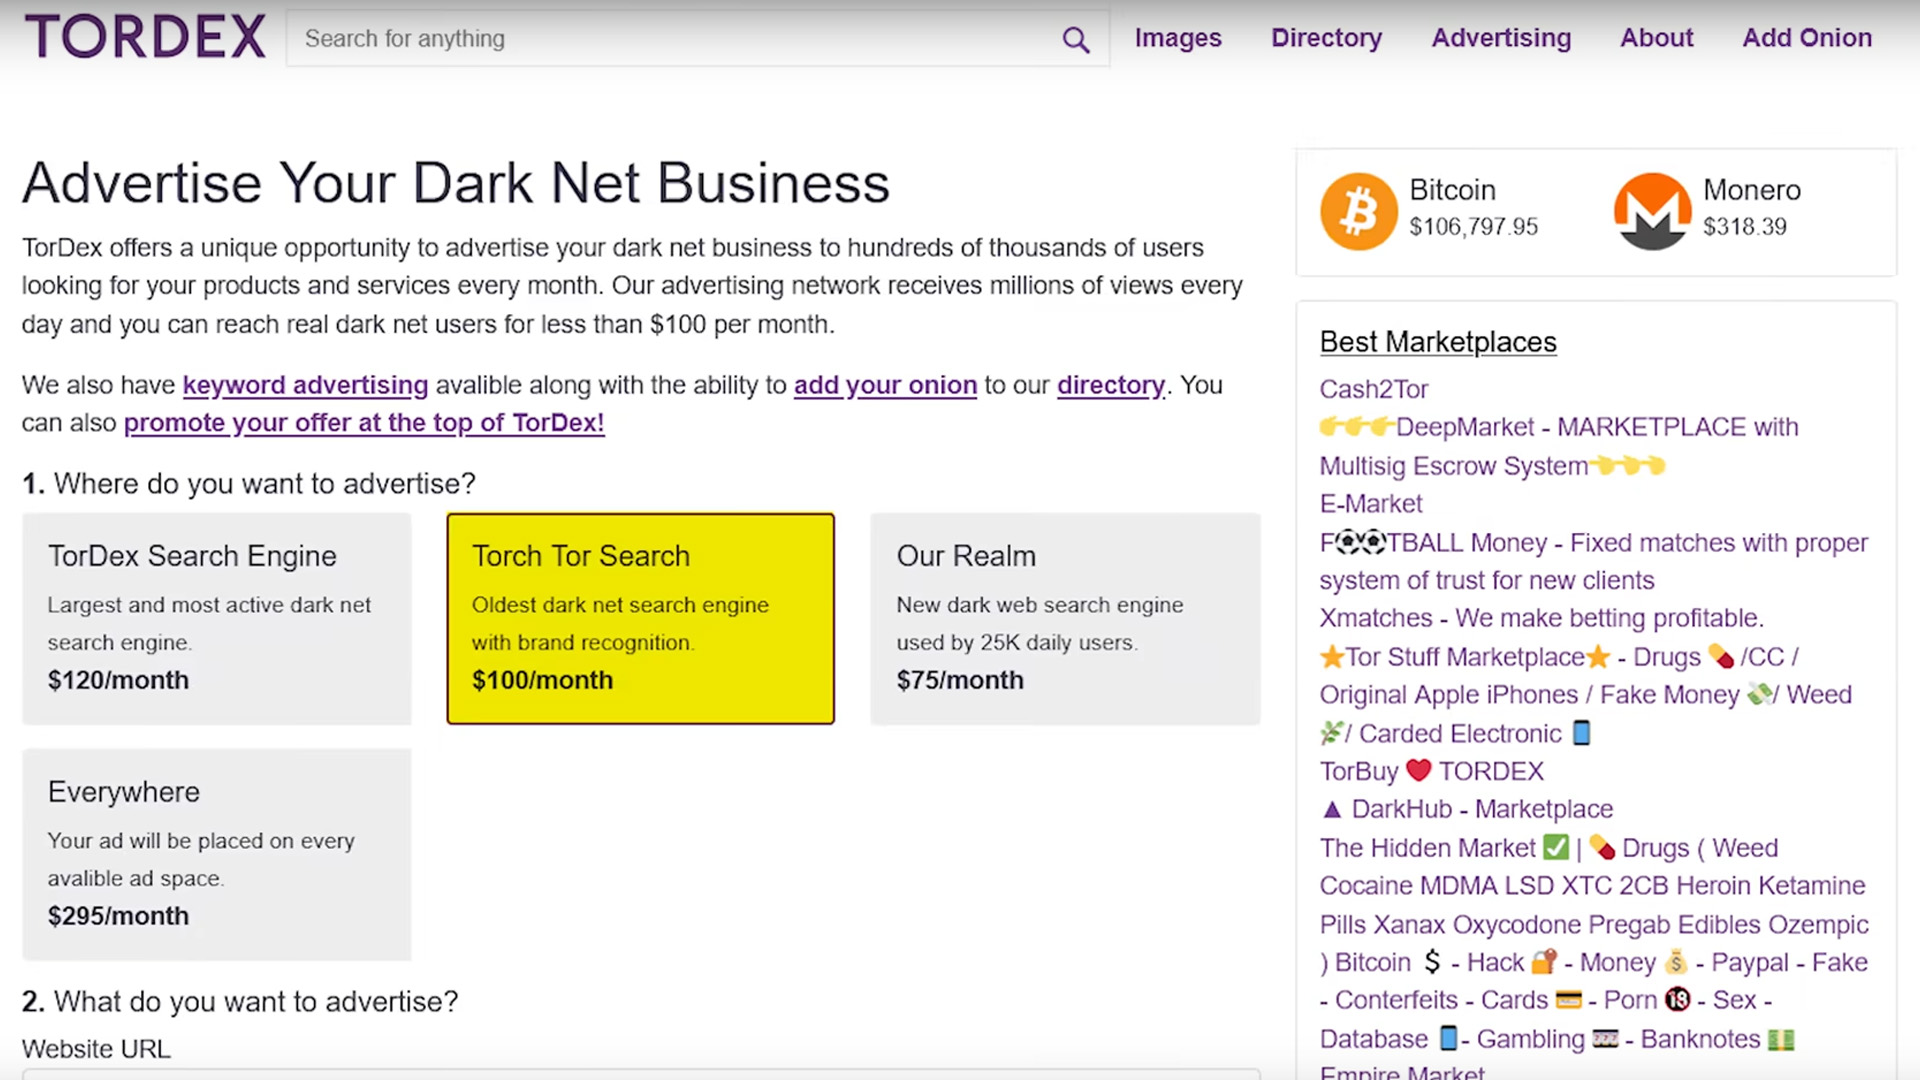
Task: Select the Torch Tor Search ad option
Action: click(640, 618)
